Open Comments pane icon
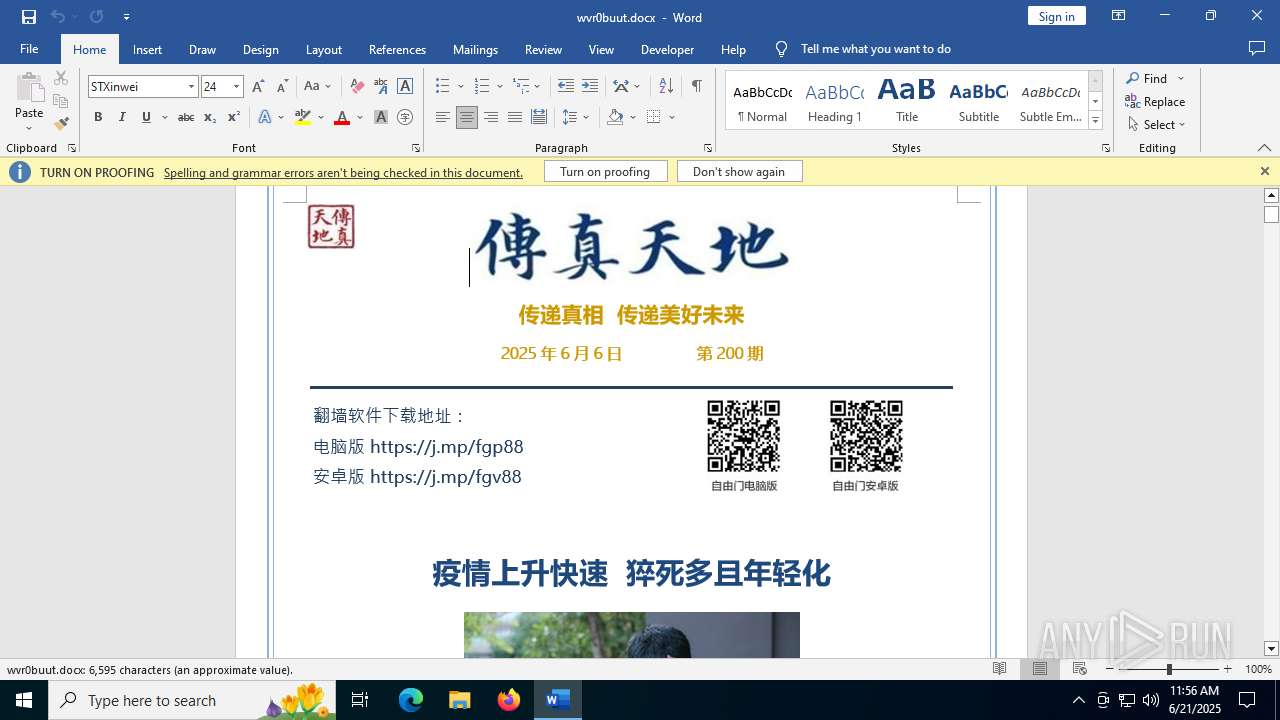This screenshot has height=720, width=1280. [x=1257, y=49]
